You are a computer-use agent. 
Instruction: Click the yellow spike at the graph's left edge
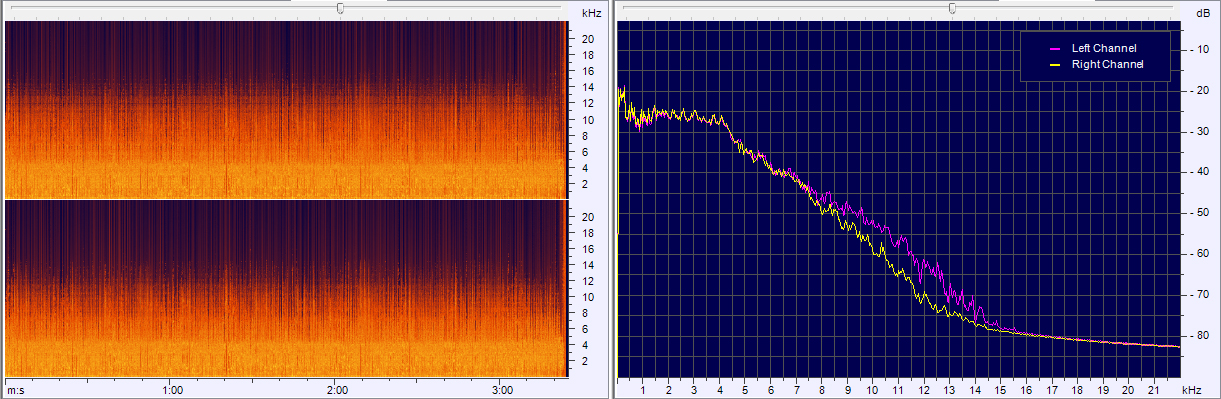click(618, 160)
